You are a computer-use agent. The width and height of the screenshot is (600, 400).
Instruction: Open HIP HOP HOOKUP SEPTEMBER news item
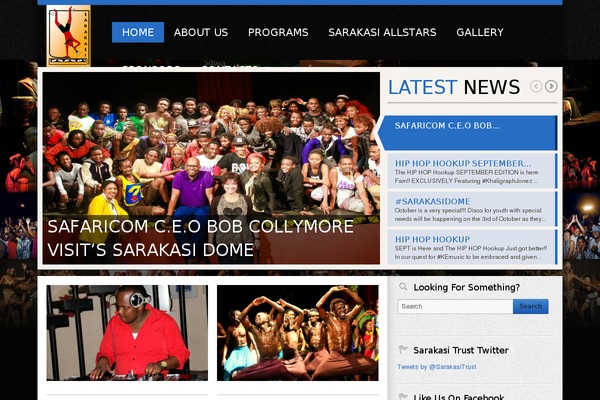(x=472, y=171)
